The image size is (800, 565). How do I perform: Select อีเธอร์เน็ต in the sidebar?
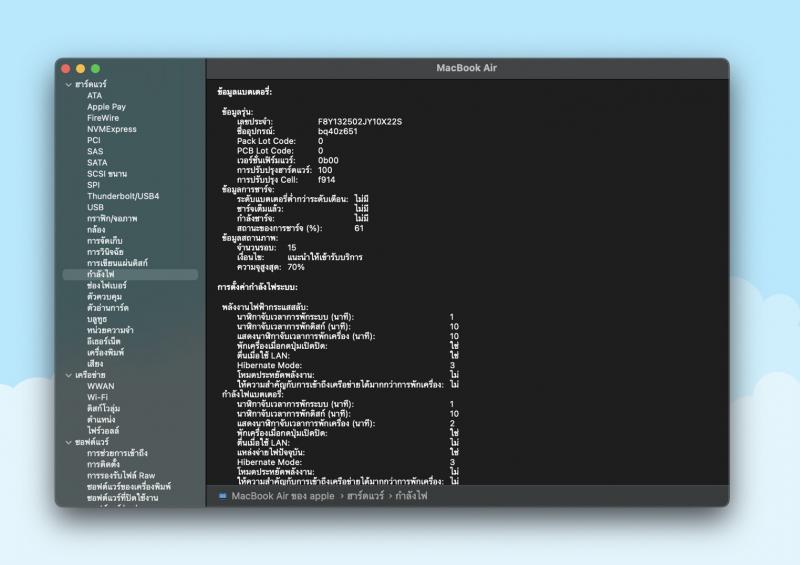[x=104, y=341]
